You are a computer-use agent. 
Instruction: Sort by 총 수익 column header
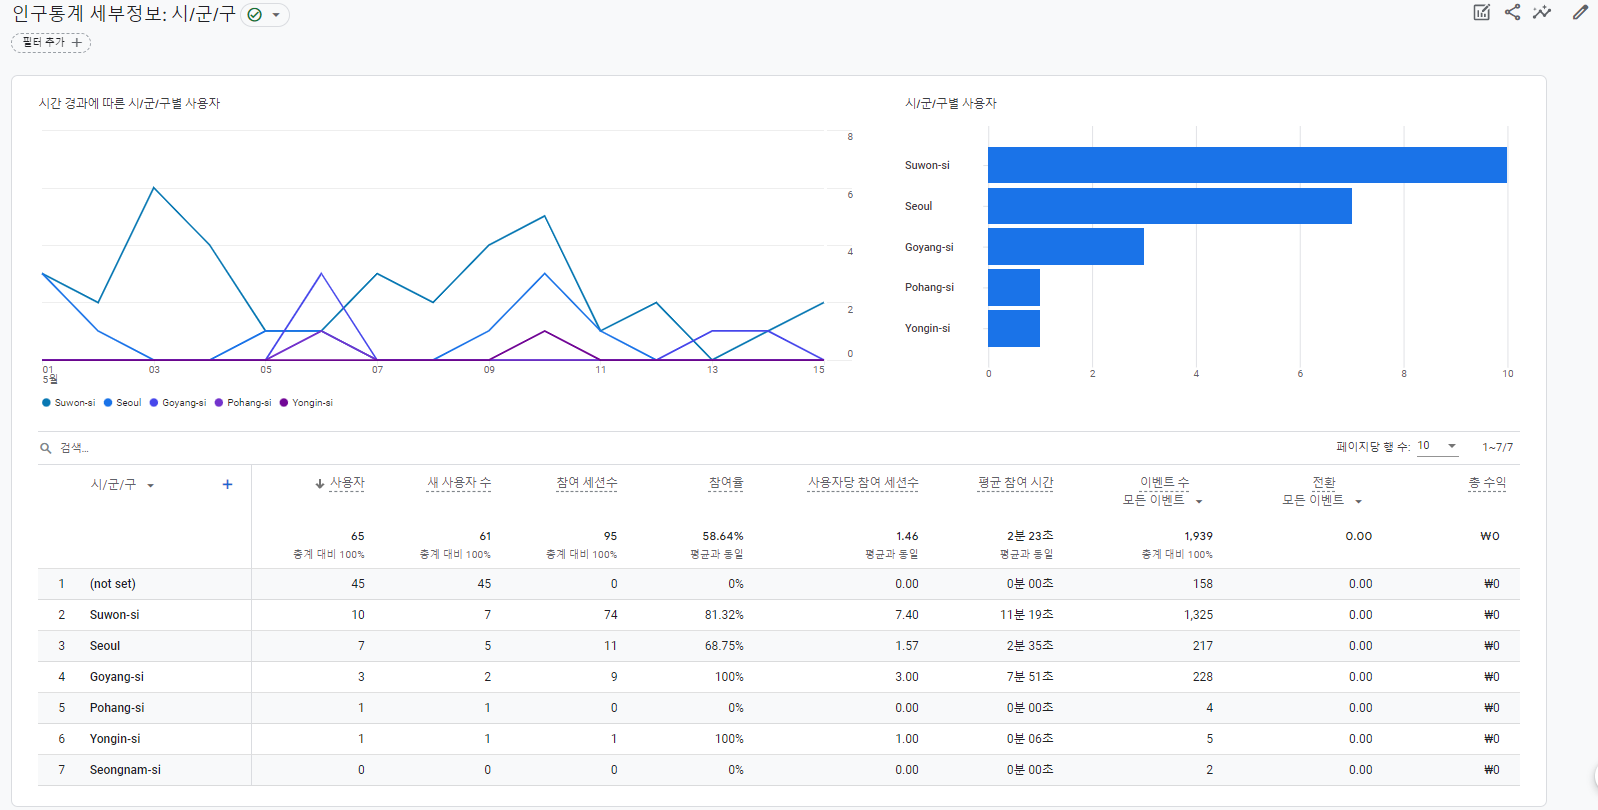coord(1487,483)
